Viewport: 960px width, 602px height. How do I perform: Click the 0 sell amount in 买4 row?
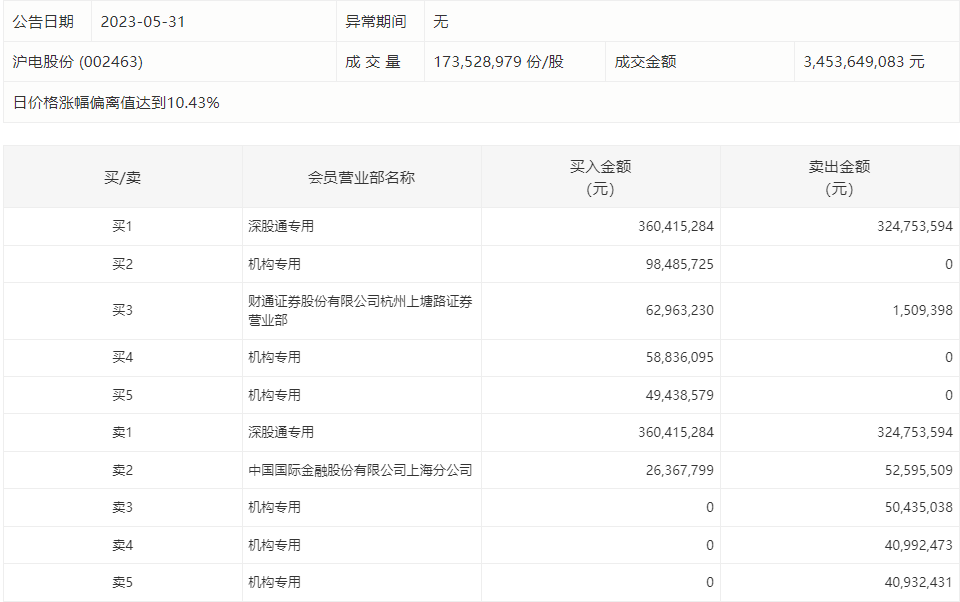[x=949, y=358]
